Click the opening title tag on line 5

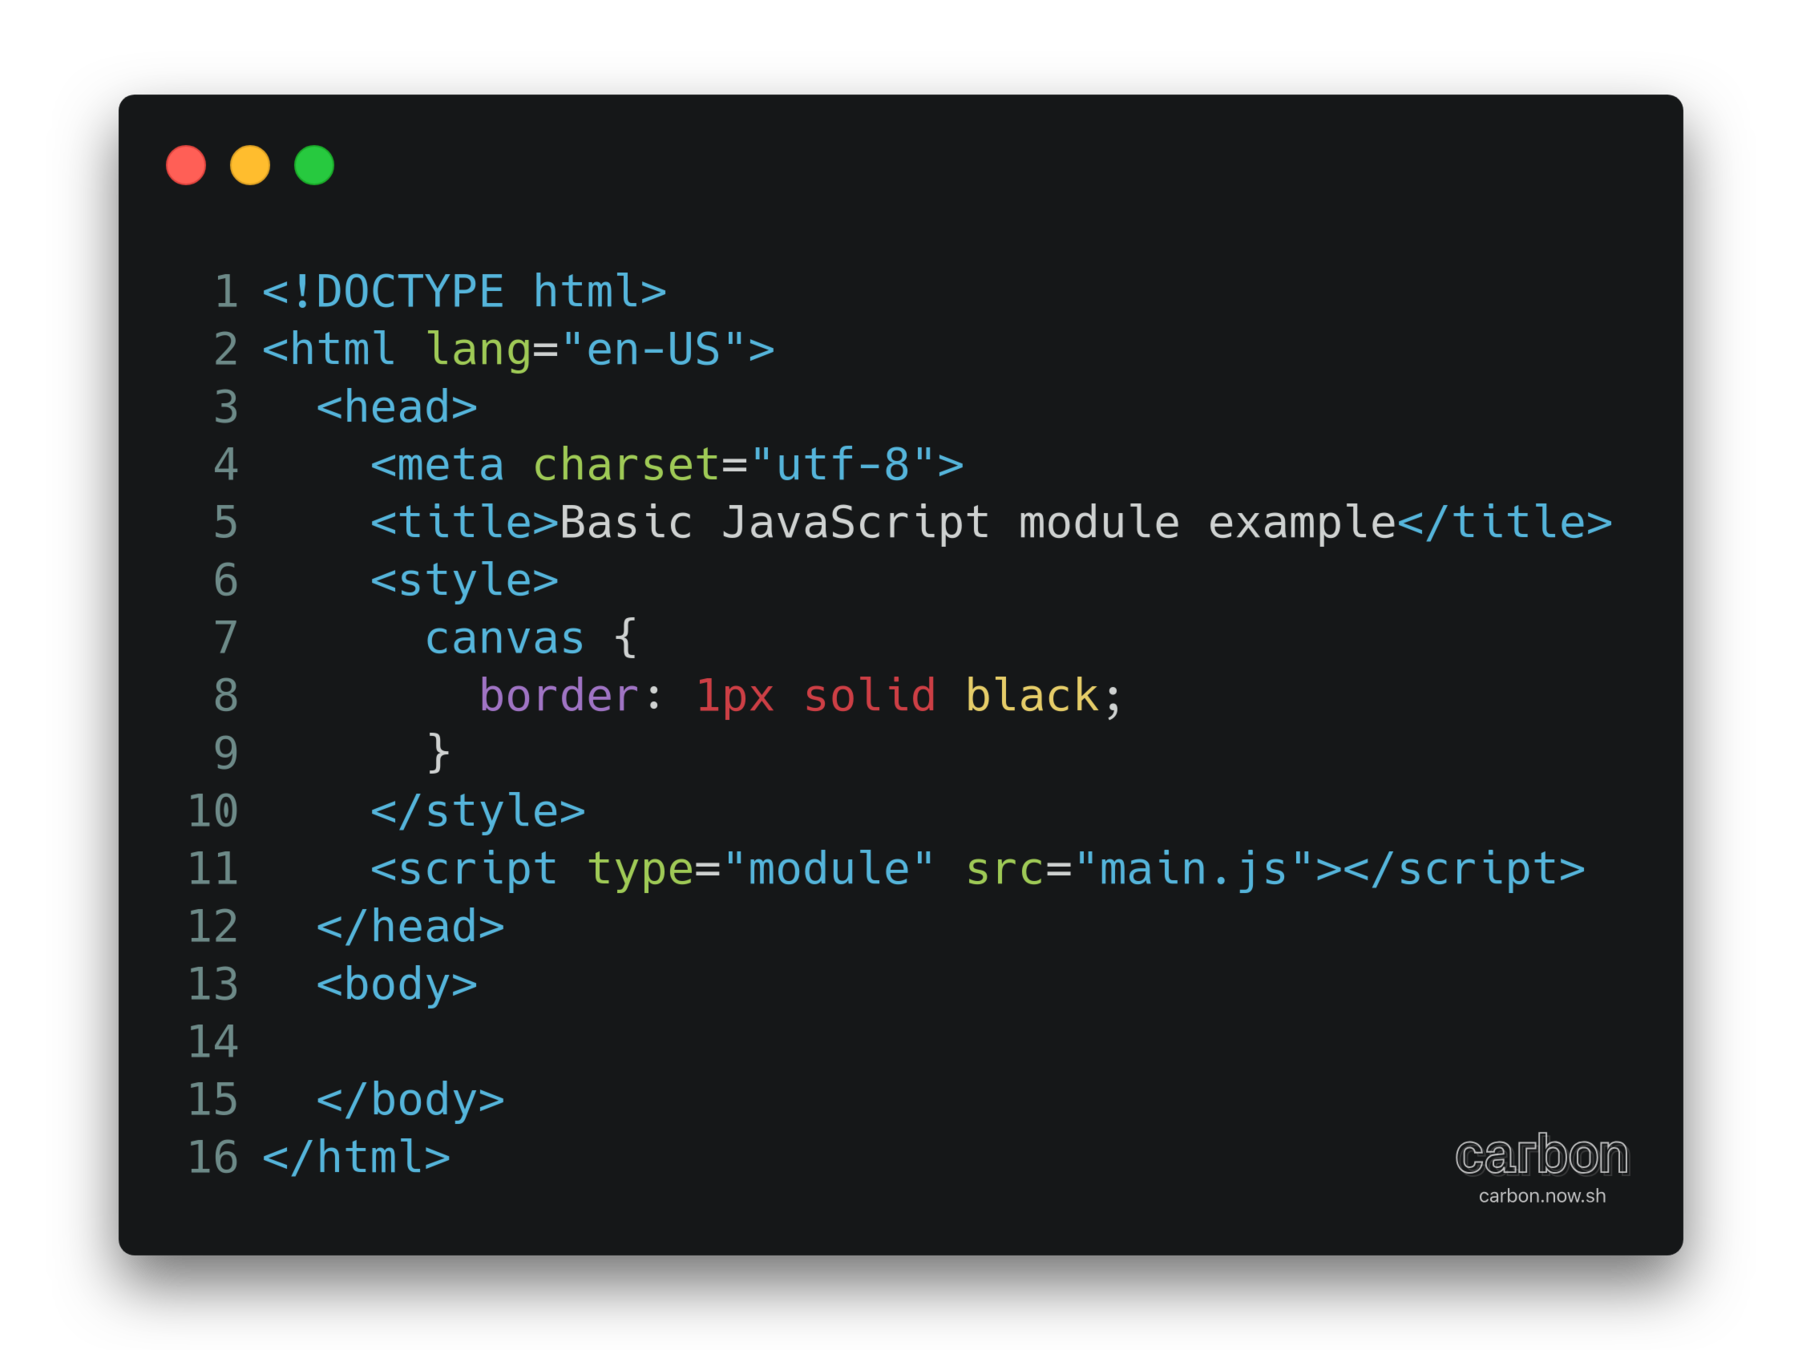tap(464, 523)
